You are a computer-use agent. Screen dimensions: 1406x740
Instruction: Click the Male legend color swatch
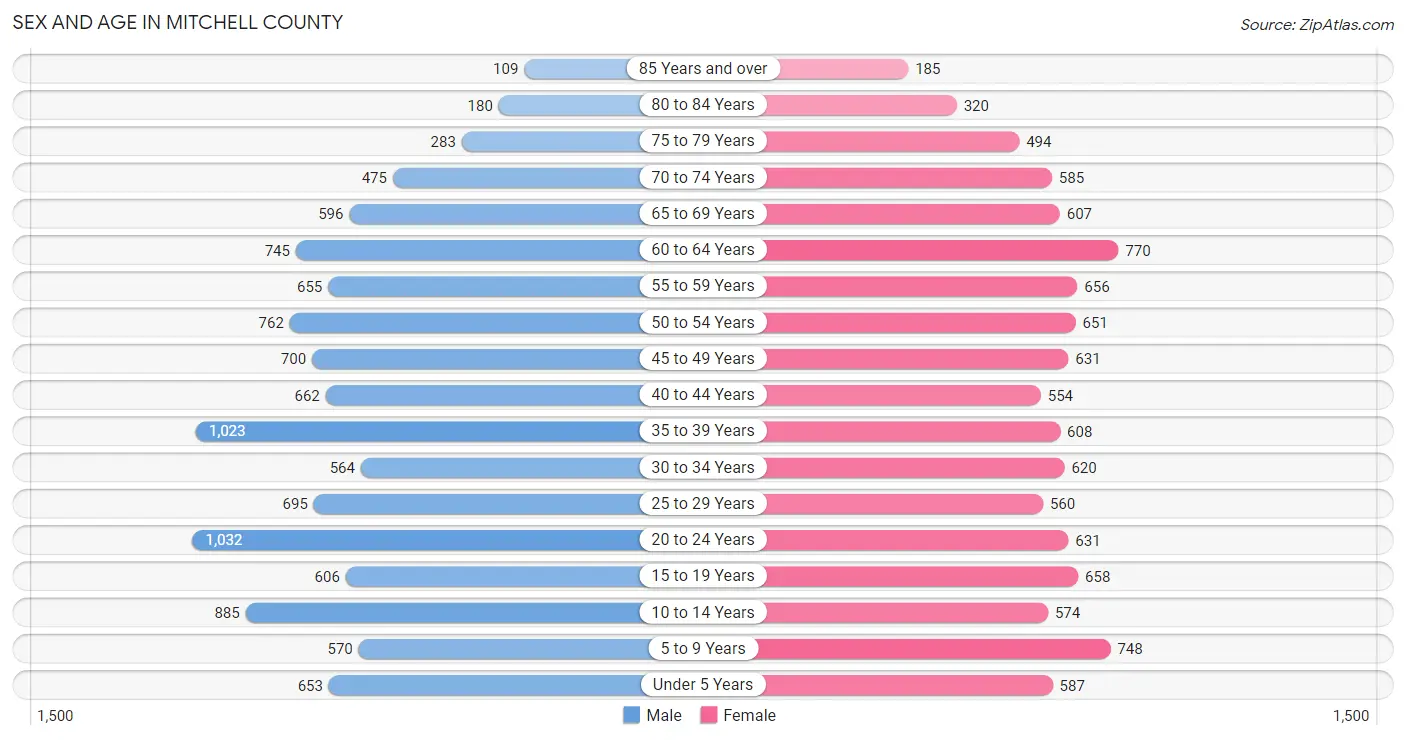click(x=631, y=715)
